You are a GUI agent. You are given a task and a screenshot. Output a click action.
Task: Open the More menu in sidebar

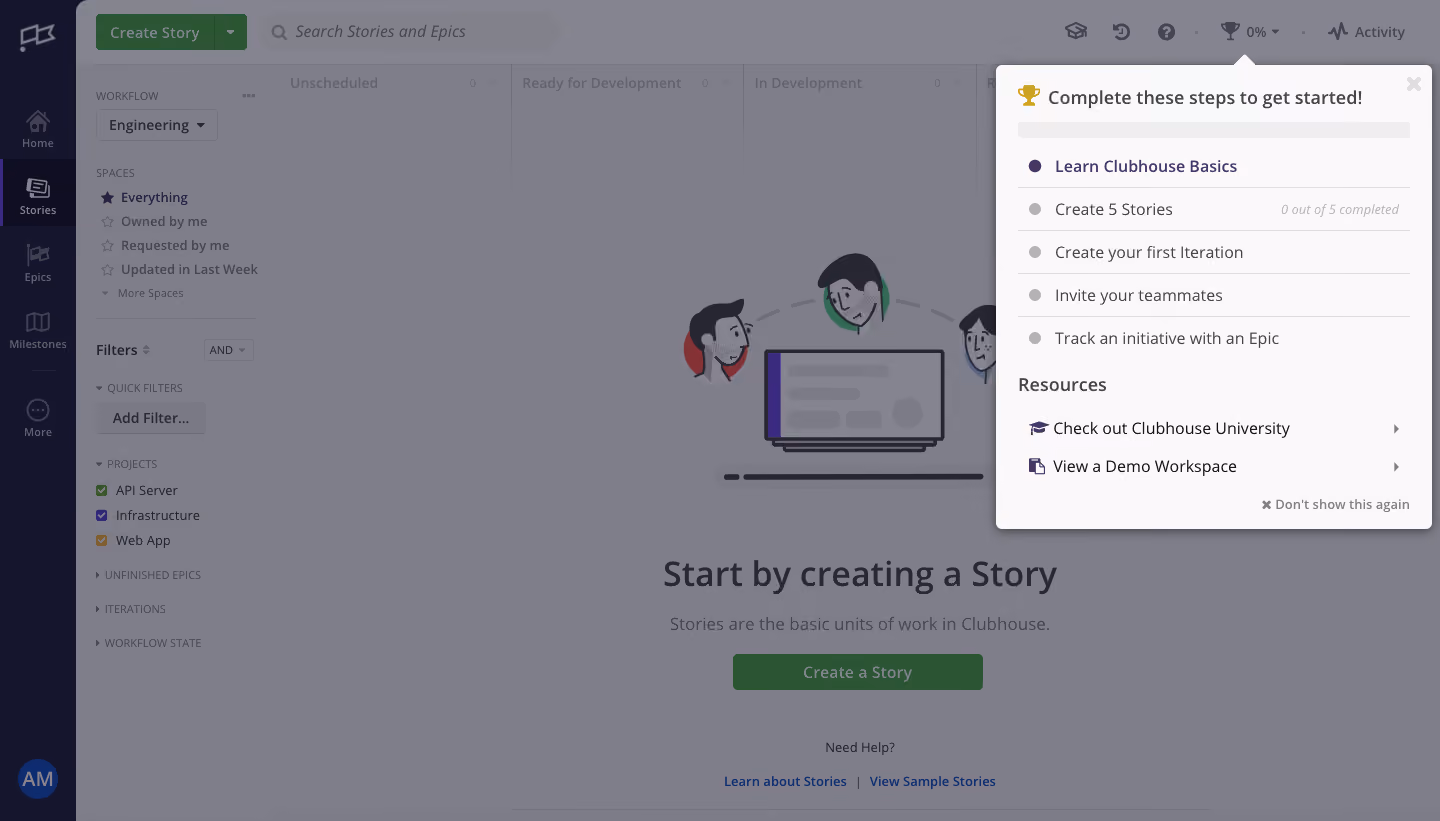tap(38, 418)
